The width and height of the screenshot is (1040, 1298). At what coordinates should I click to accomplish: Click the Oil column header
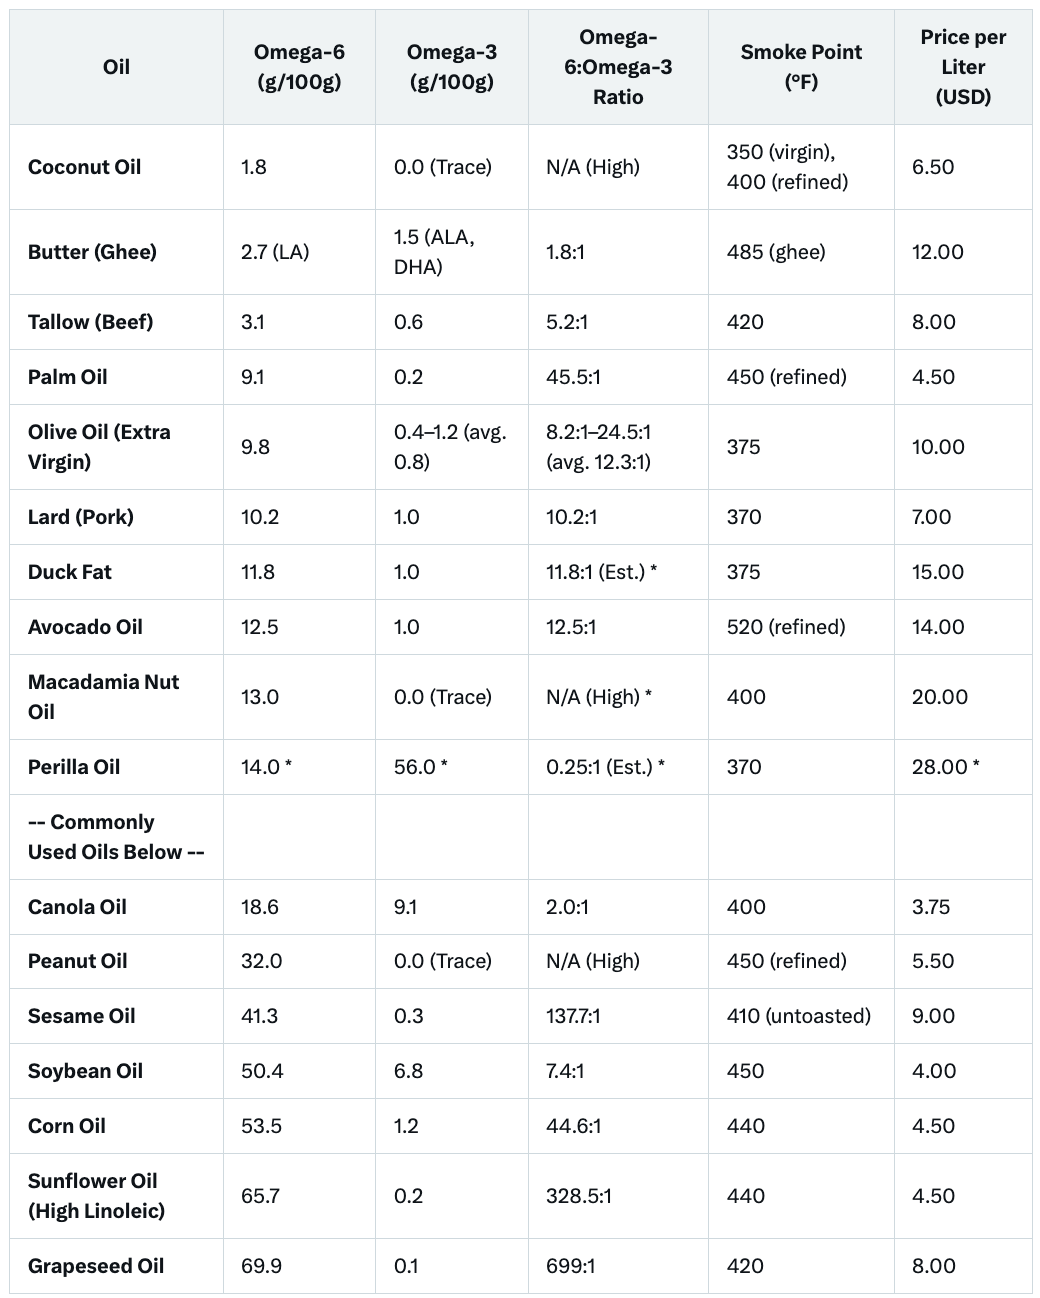pos(116,67)
